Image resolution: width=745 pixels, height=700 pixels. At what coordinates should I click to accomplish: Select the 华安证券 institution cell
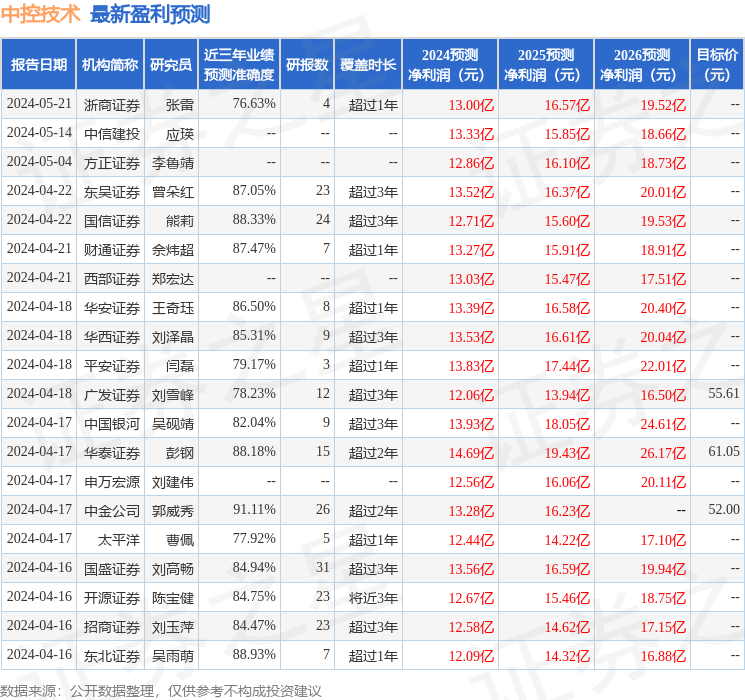[x=112, y=308]
